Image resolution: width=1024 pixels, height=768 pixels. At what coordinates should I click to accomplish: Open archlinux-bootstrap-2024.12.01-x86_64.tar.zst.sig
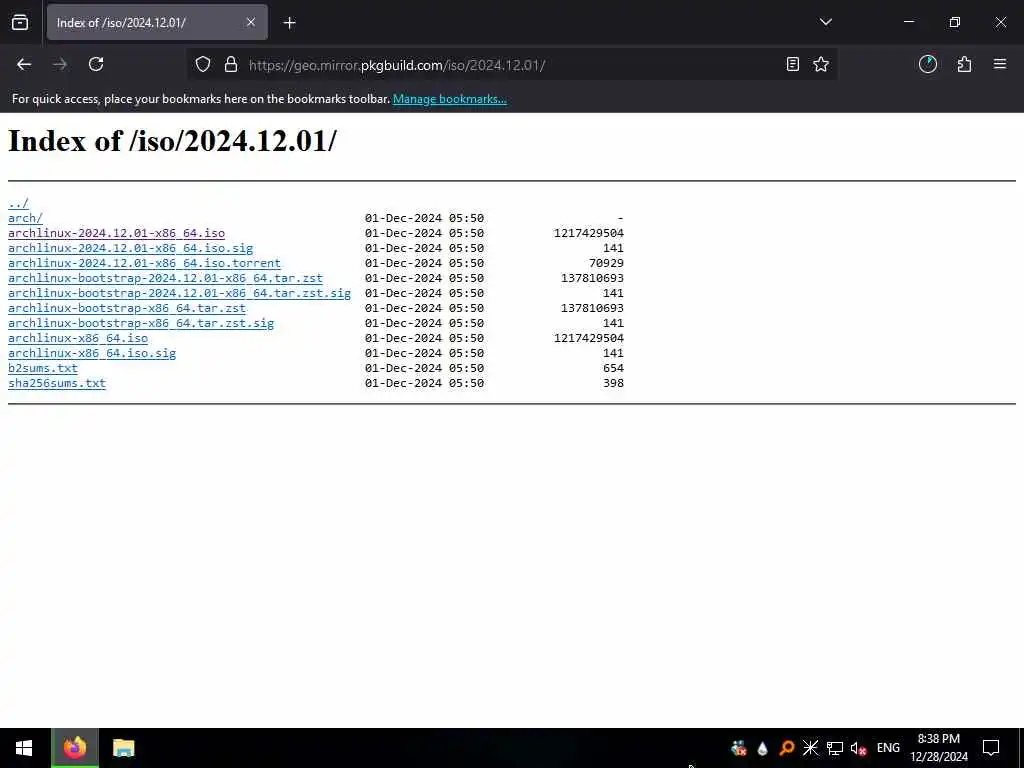[x=180, y=293]
